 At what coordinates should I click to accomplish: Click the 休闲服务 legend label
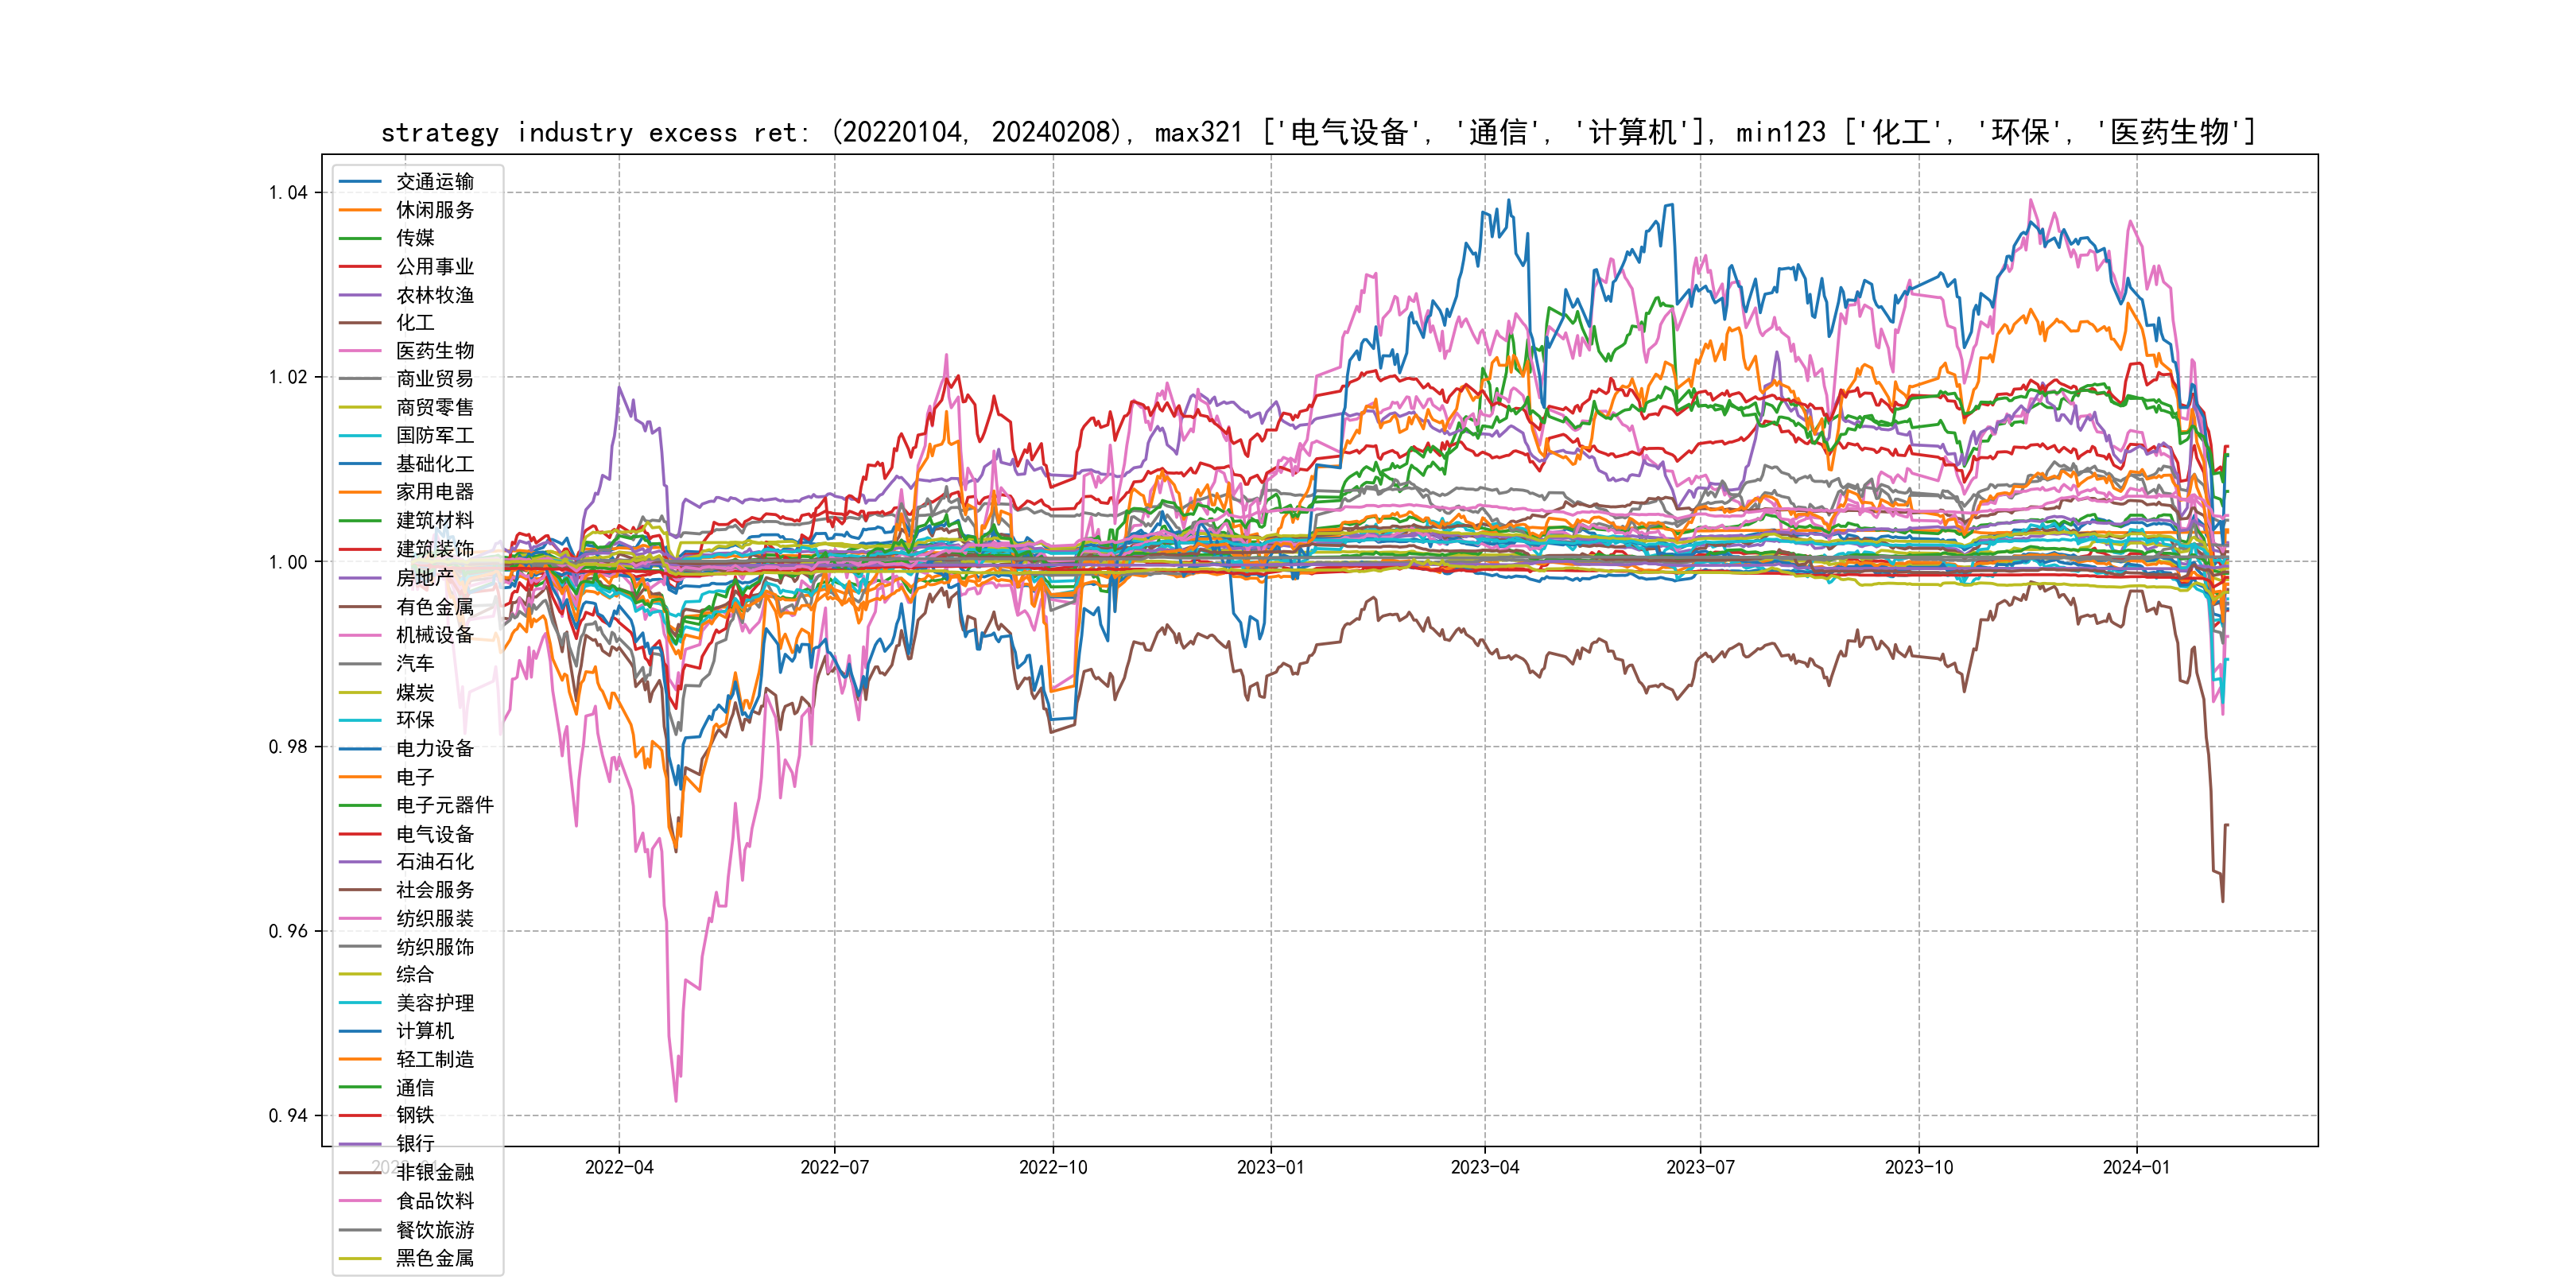point(434,210)
